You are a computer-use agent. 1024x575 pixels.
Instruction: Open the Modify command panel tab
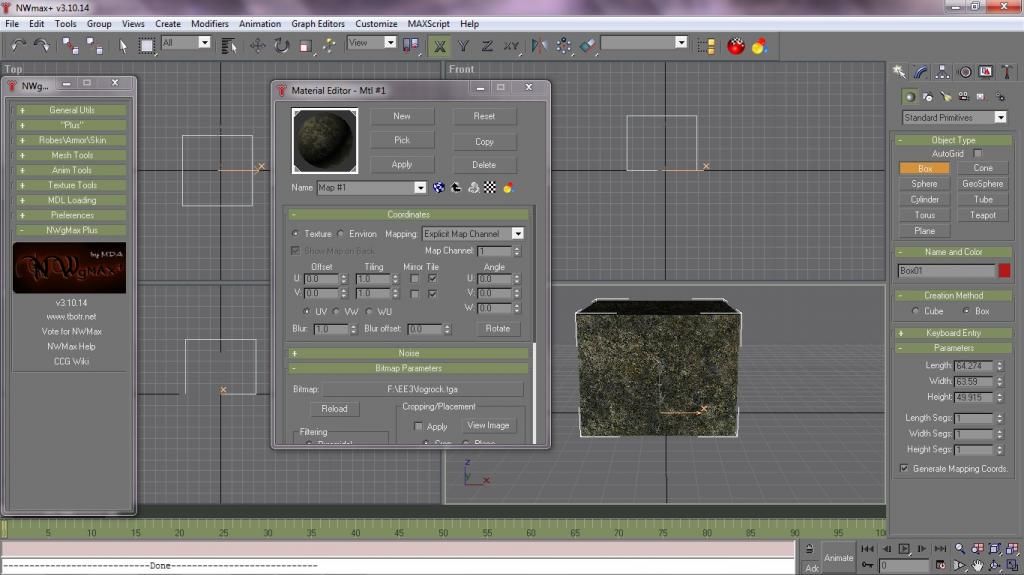[x=920, y=72]
